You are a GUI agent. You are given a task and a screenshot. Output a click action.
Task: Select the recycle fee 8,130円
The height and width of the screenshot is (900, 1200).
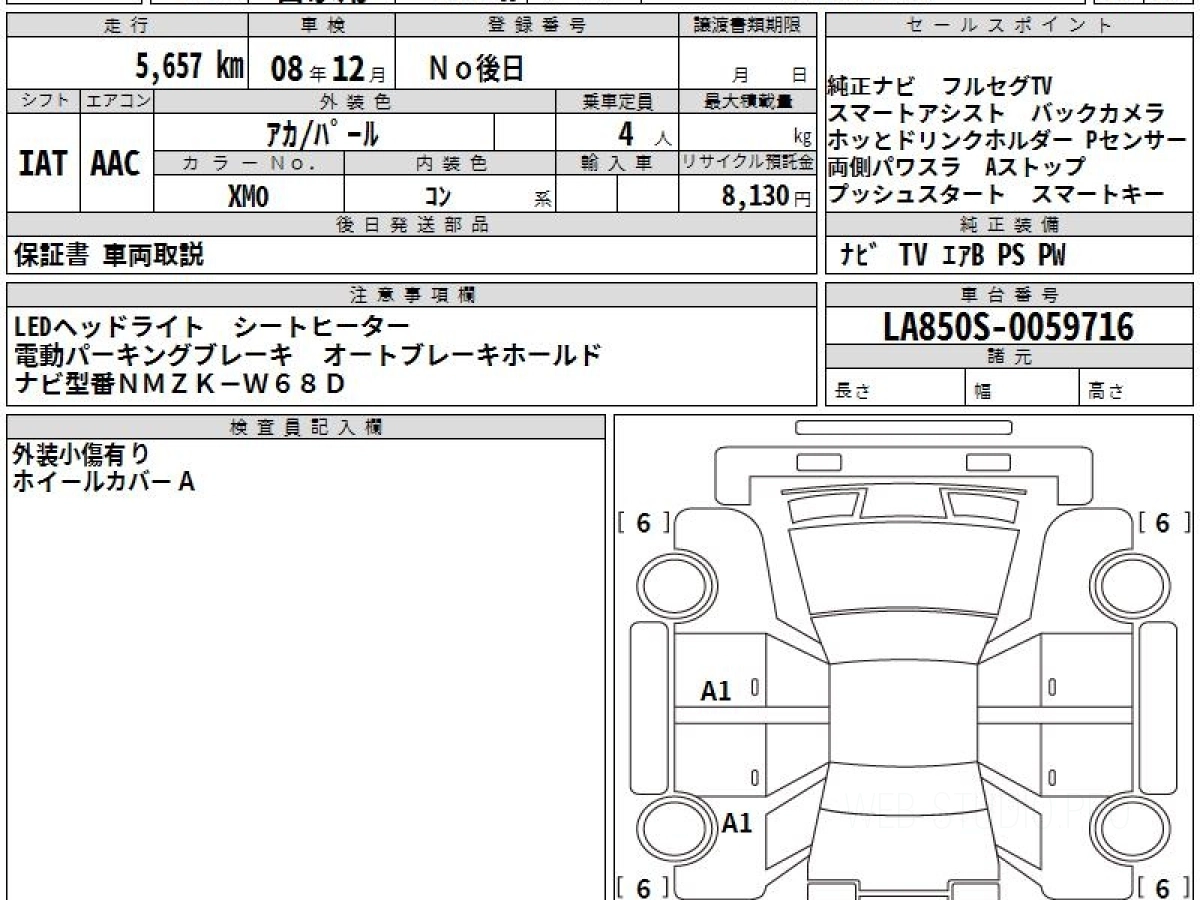pyautogui.click(x=767, y=195)
